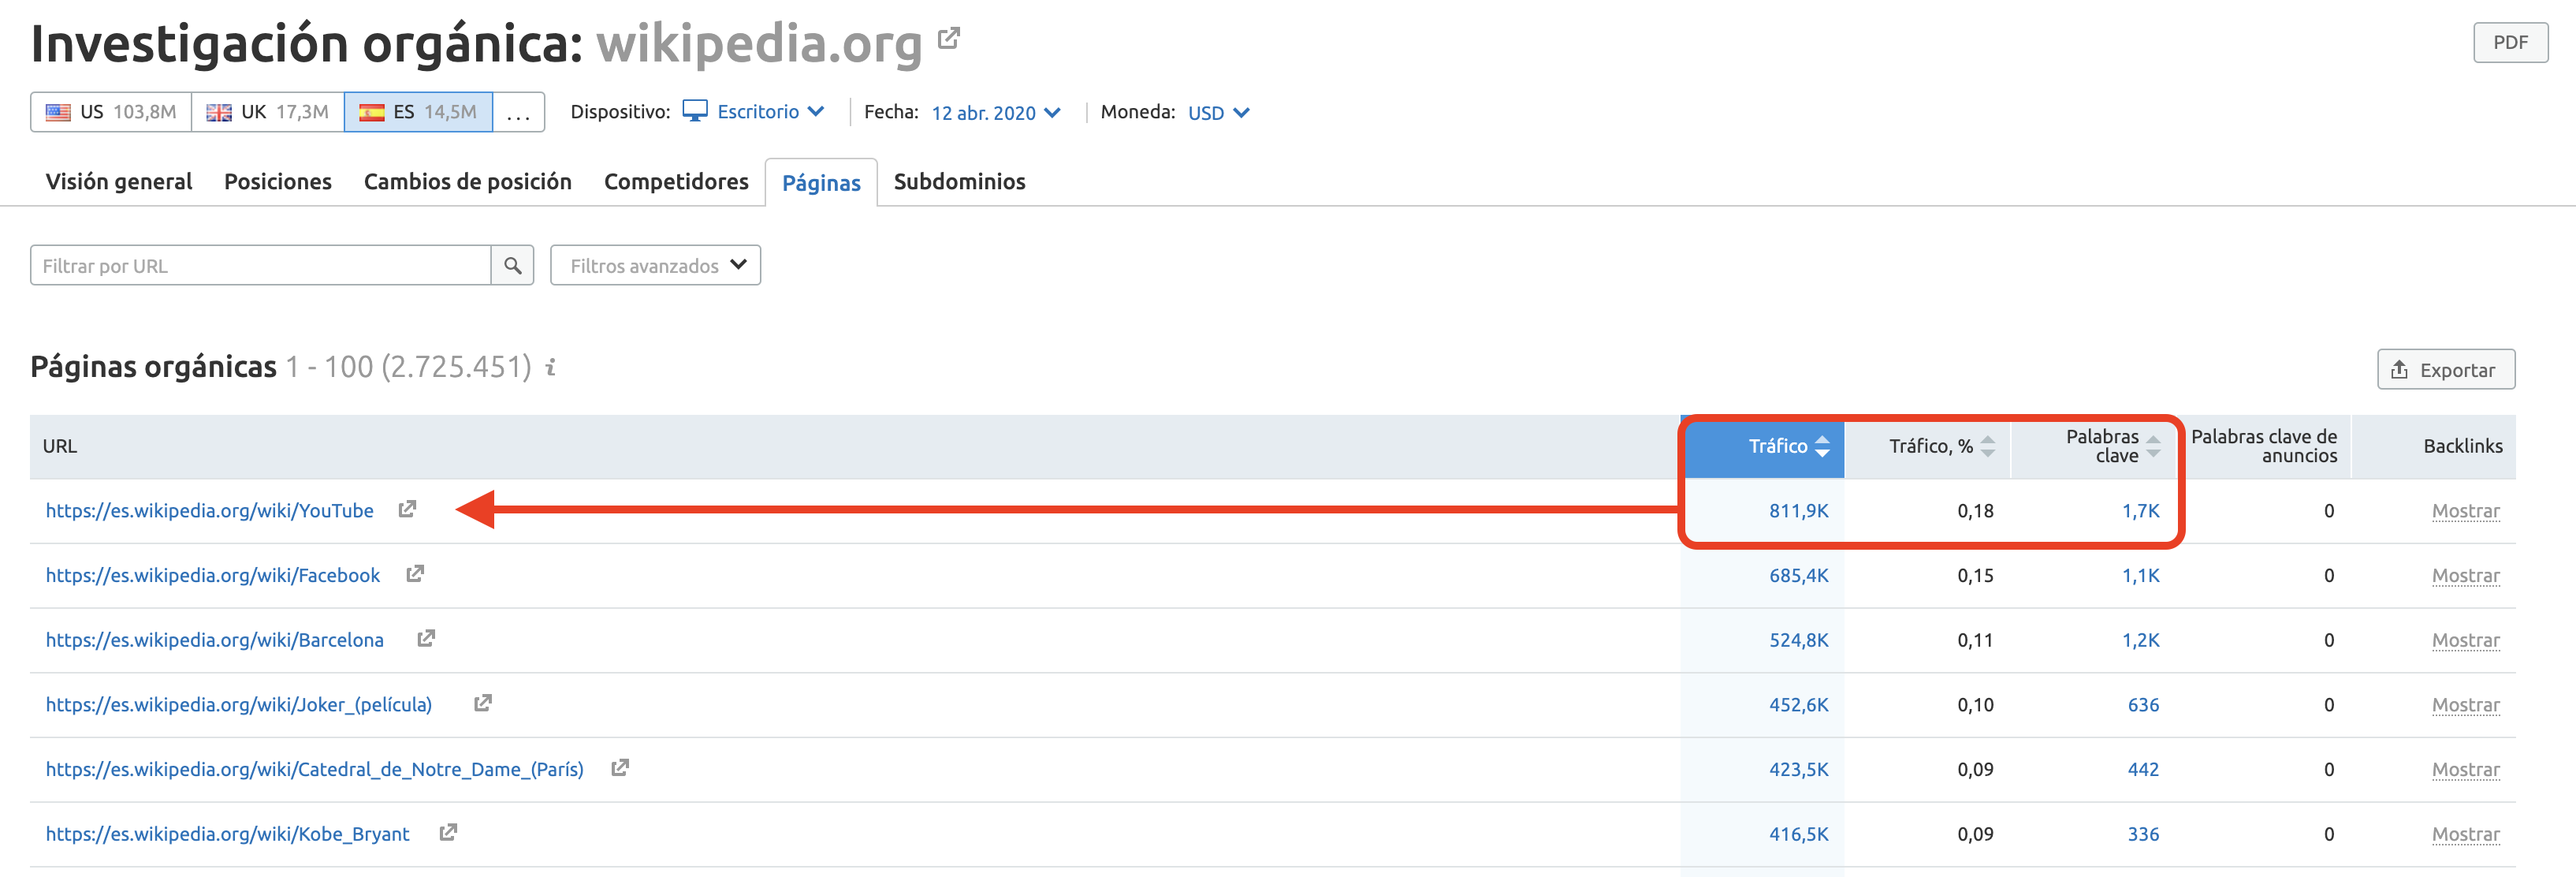Click traffic value 452,6K
This screenshot has width=2576, height=877.
[1798, 705]
